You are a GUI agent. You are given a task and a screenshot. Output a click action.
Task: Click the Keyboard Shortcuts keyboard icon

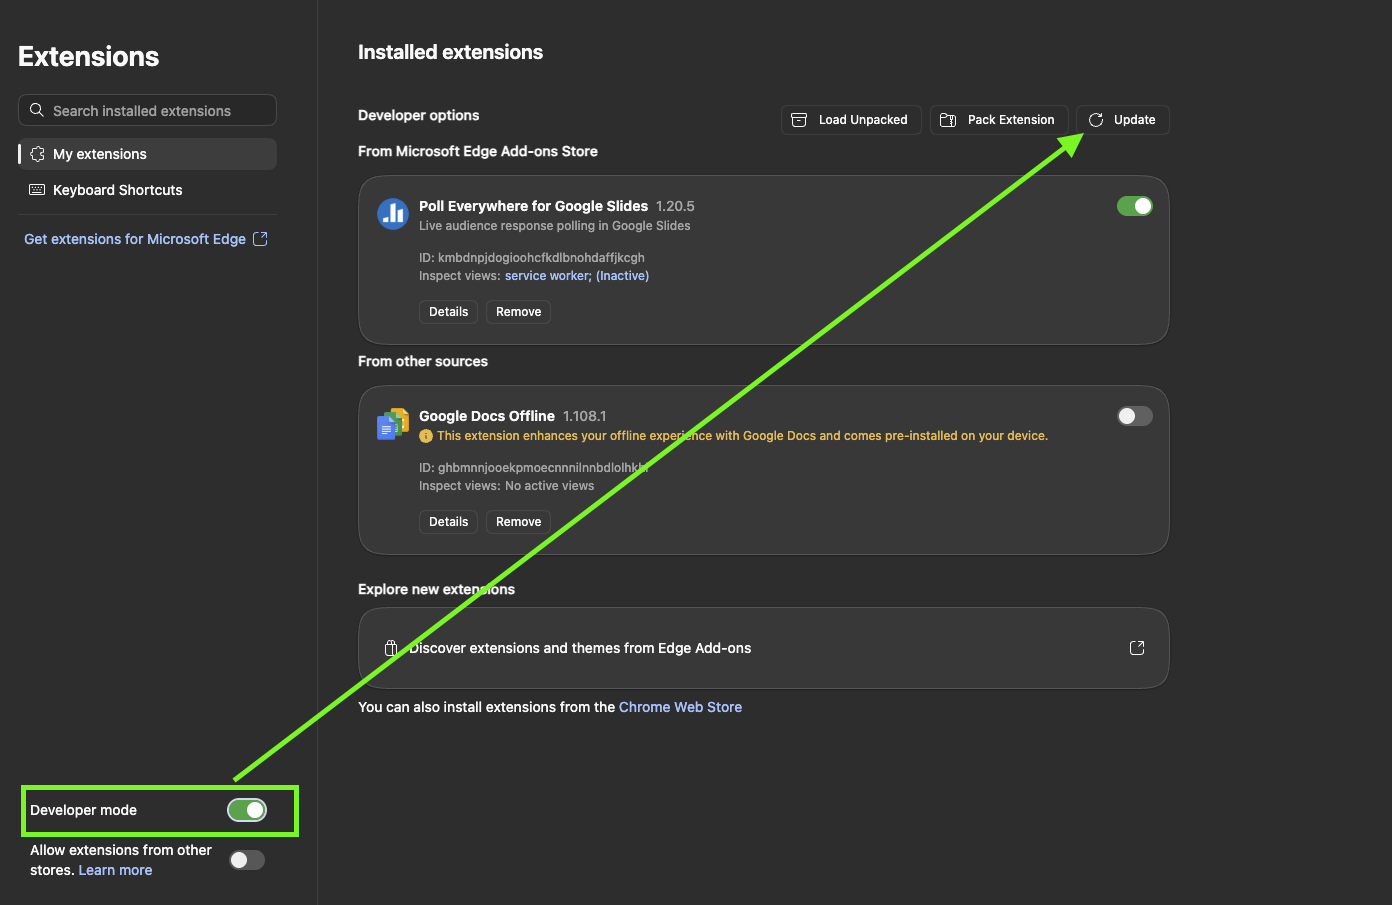click(x=37, y=190)
